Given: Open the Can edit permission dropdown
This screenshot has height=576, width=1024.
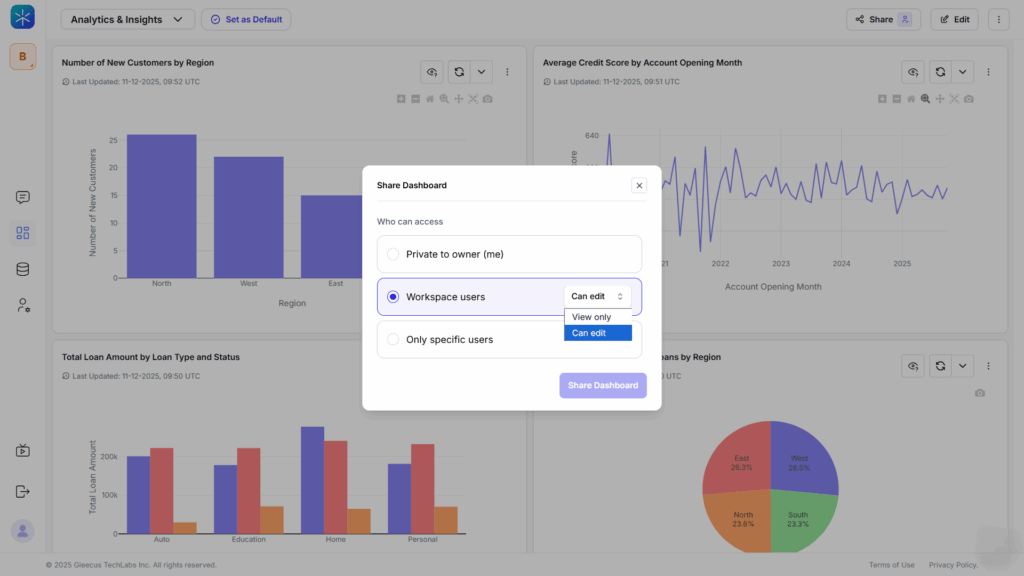Looking at the screenshot, I should click(x=597, y=297).
